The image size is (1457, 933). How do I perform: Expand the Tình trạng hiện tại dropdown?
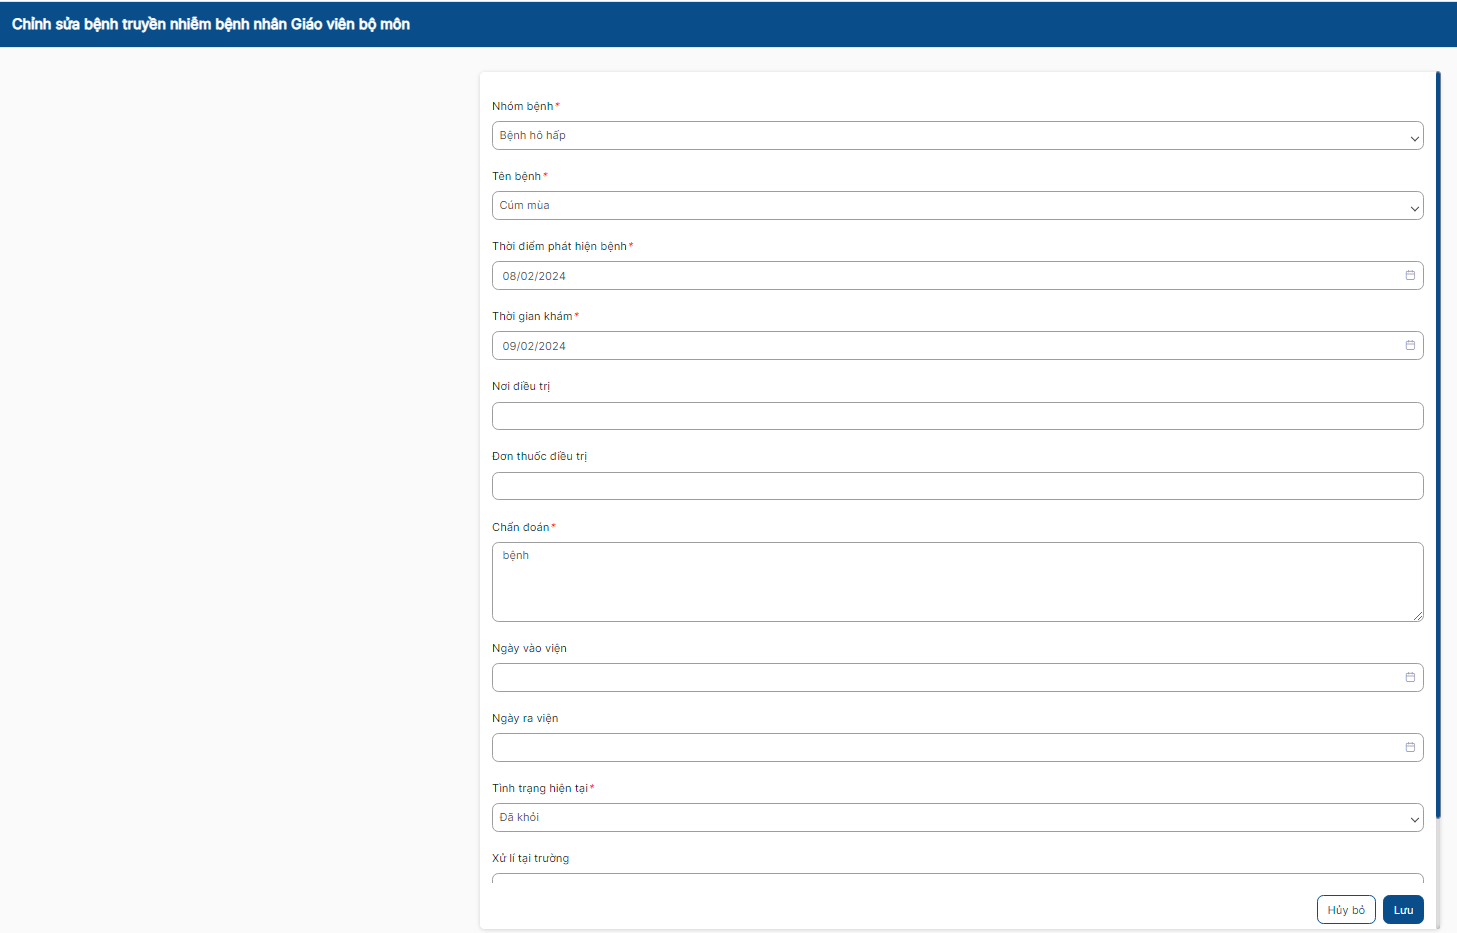(957, 818)
